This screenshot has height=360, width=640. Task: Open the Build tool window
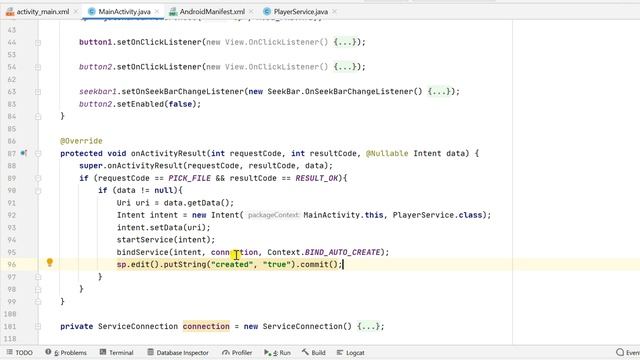tap(314, 352)
